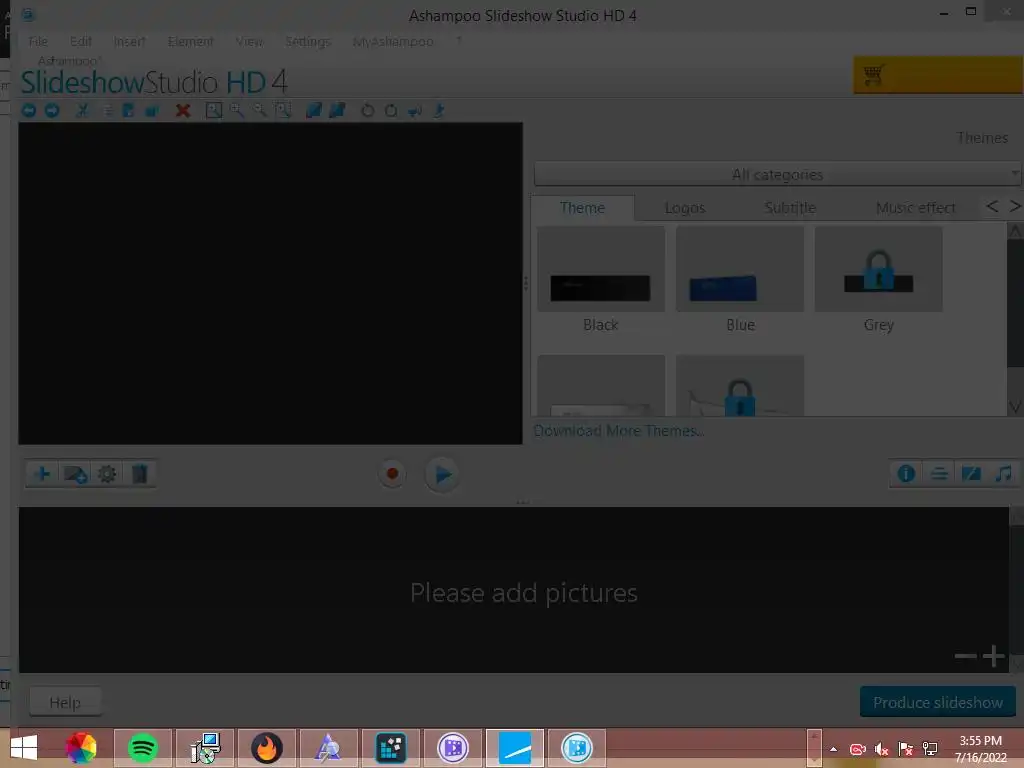Open the Insert menu
The width and height of the screenshot is (1024, 768).
[x=129, y=41]
